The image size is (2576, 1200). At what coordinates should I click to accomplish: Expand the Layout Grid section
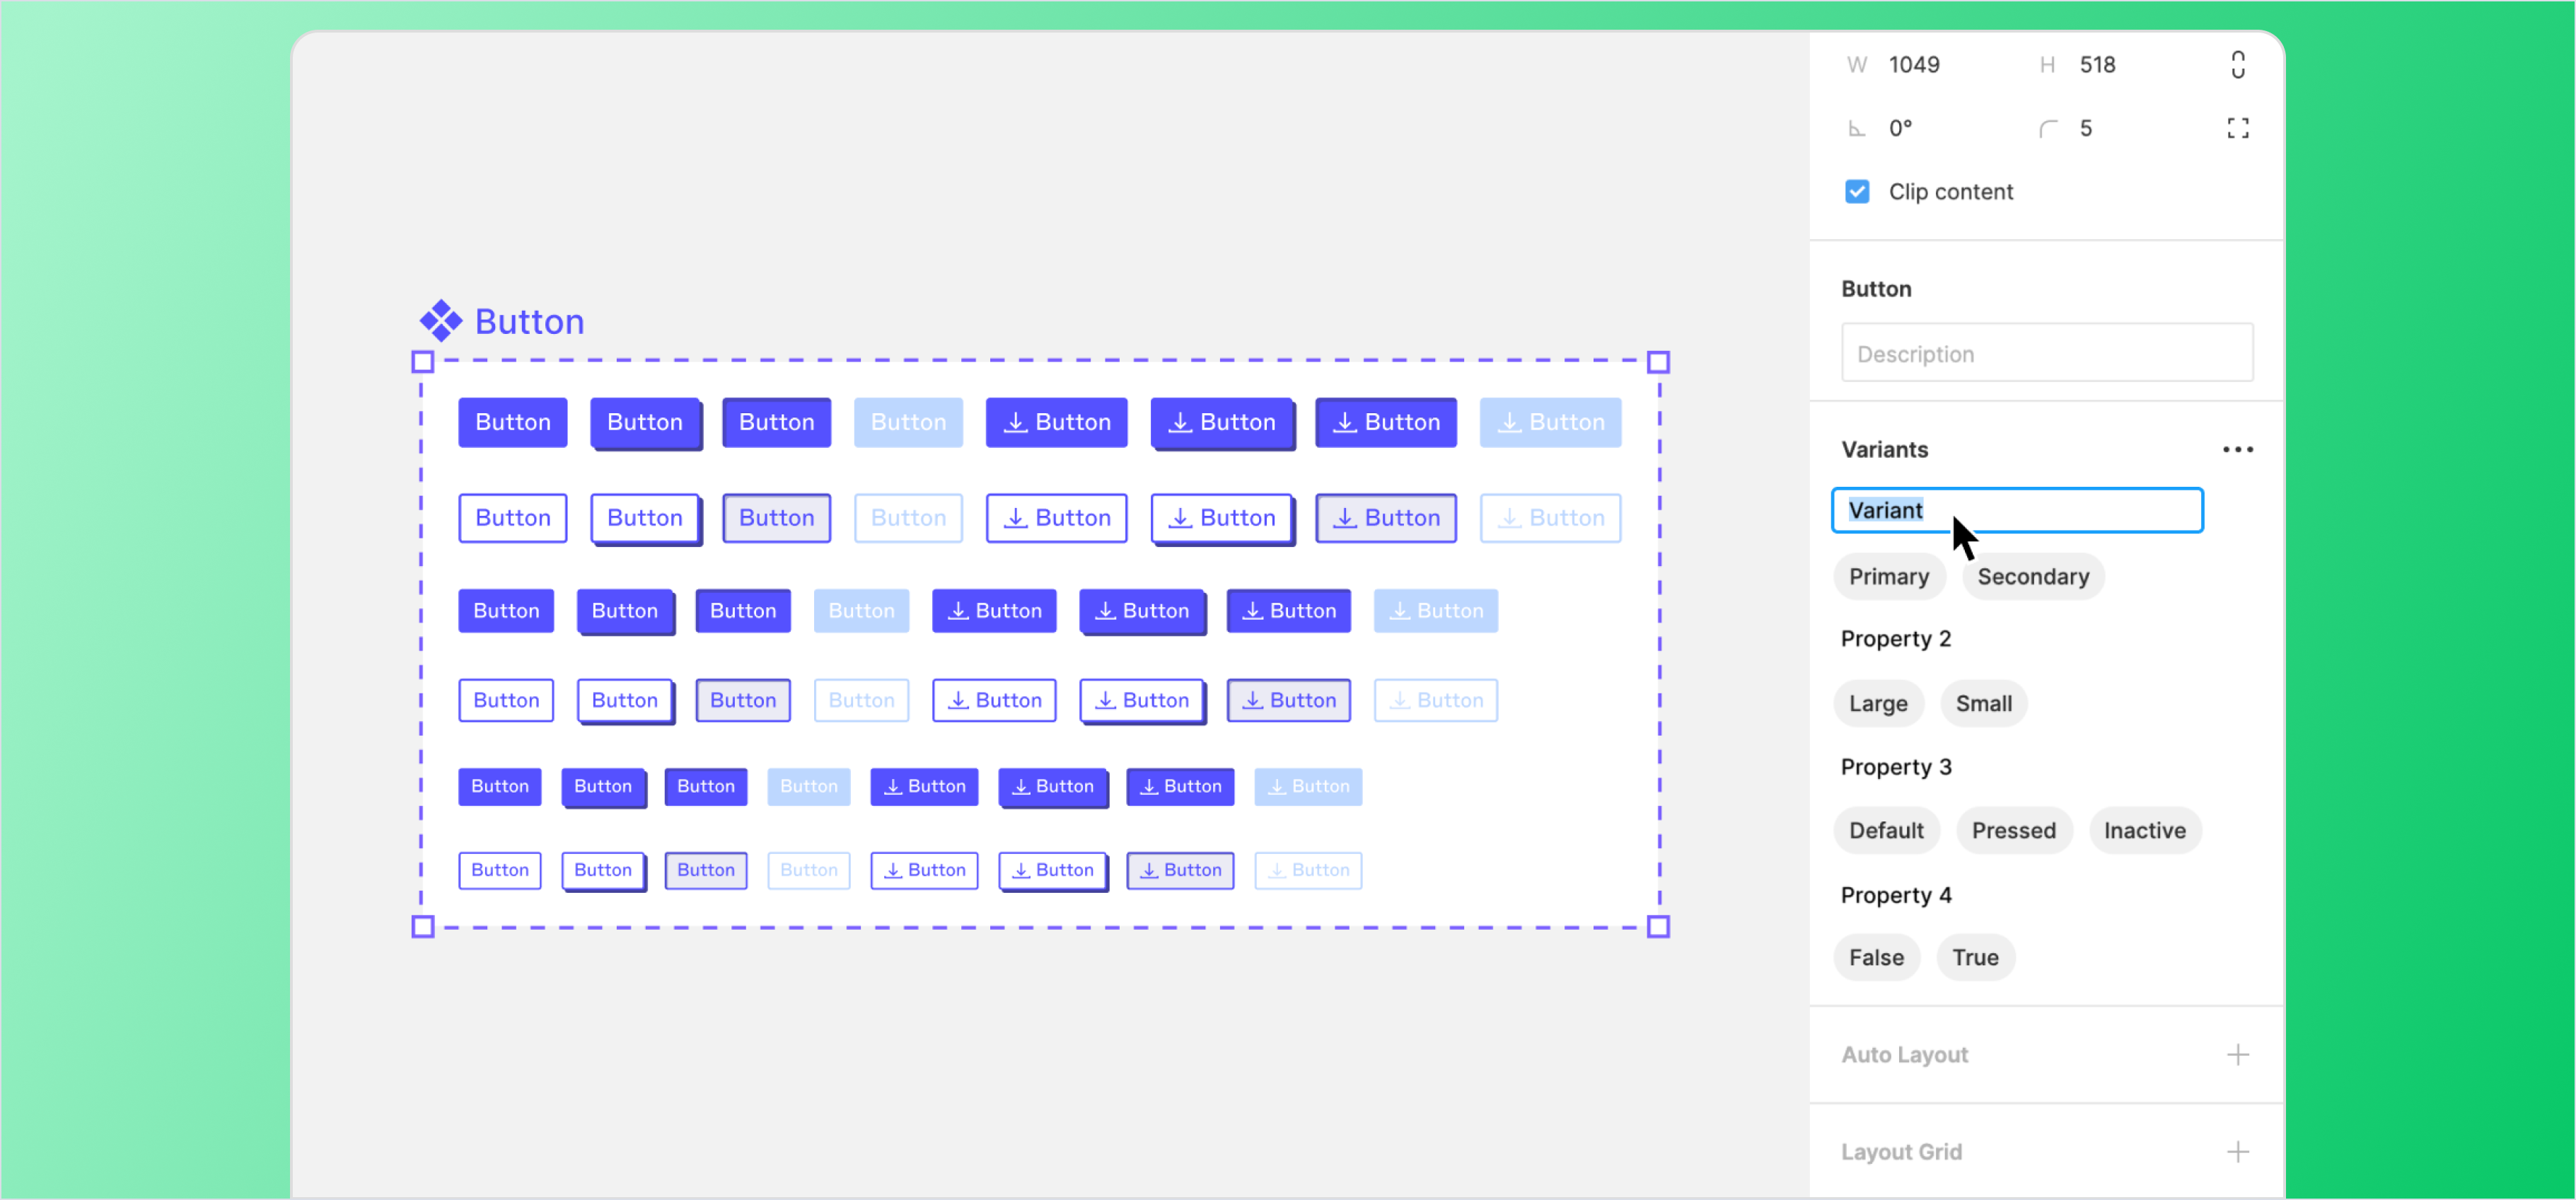tap(1901, 1151)
